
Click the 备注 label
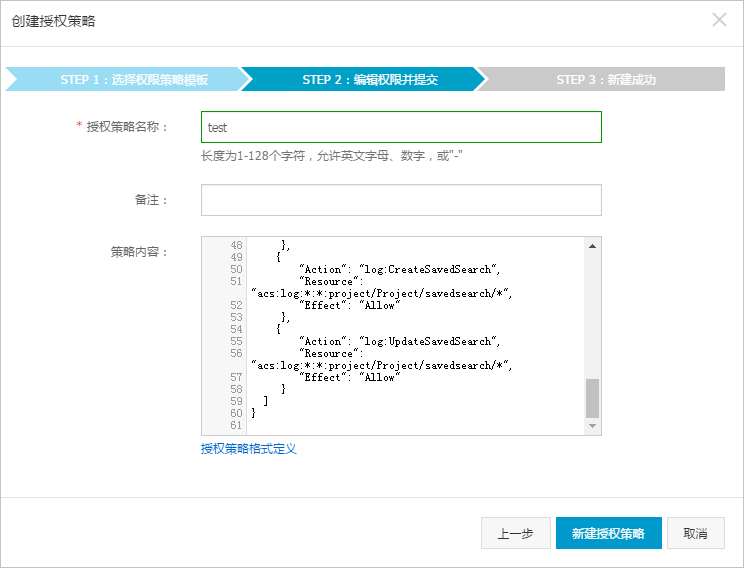point(151,200)
